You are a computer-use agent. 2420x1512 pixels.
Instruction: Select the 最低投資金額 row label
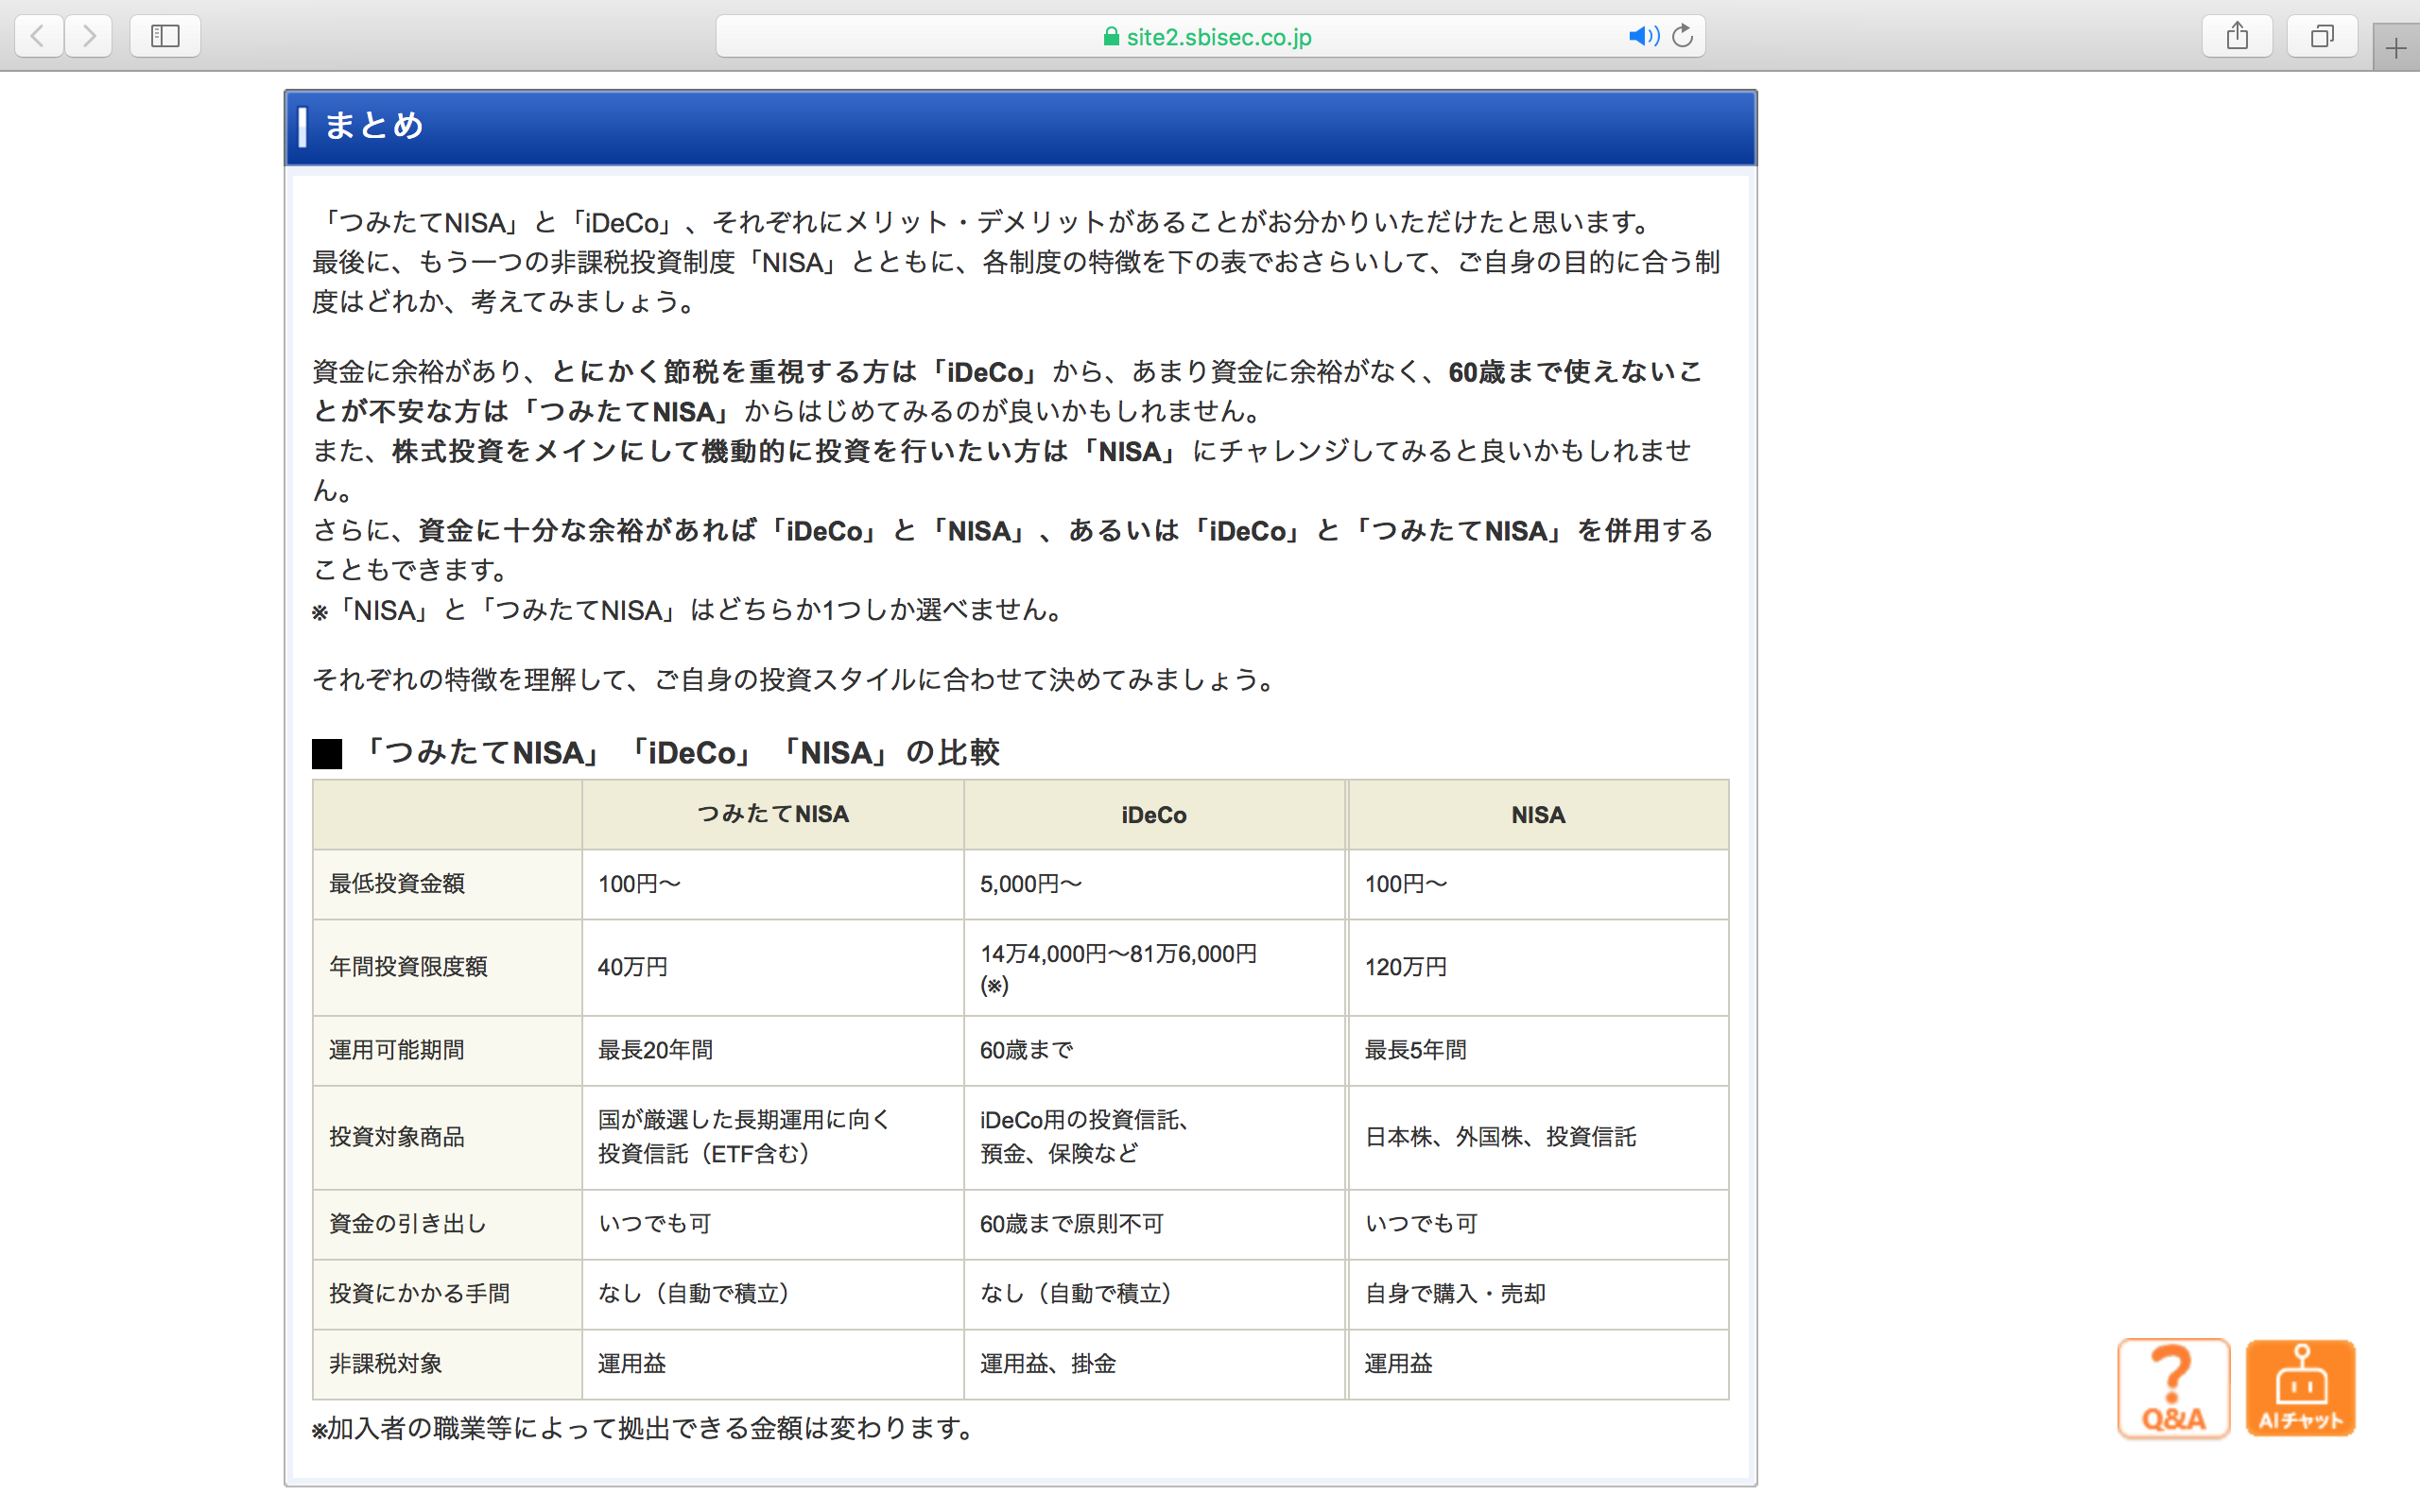click(447, 884)
